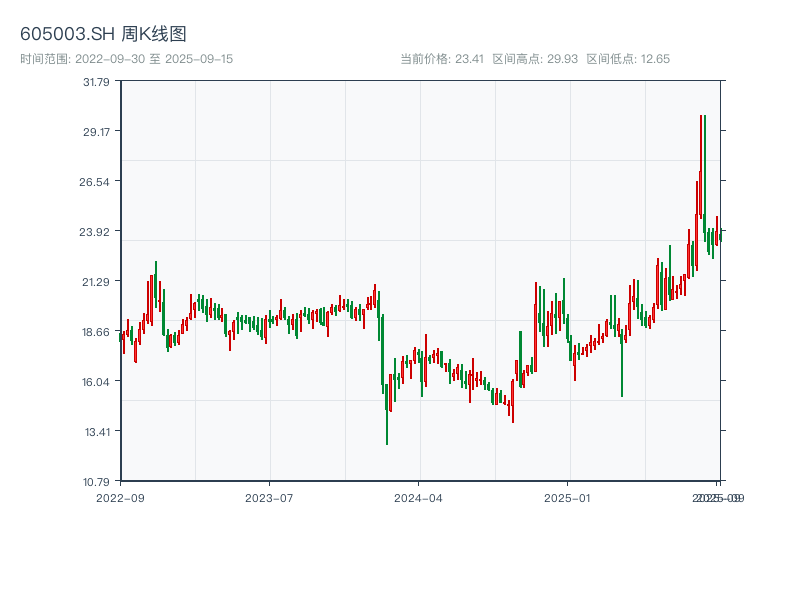The height and width of the screenshot is (600, 800).
Task: Click the y-axis label 16.04
Action: pos(96,382)
